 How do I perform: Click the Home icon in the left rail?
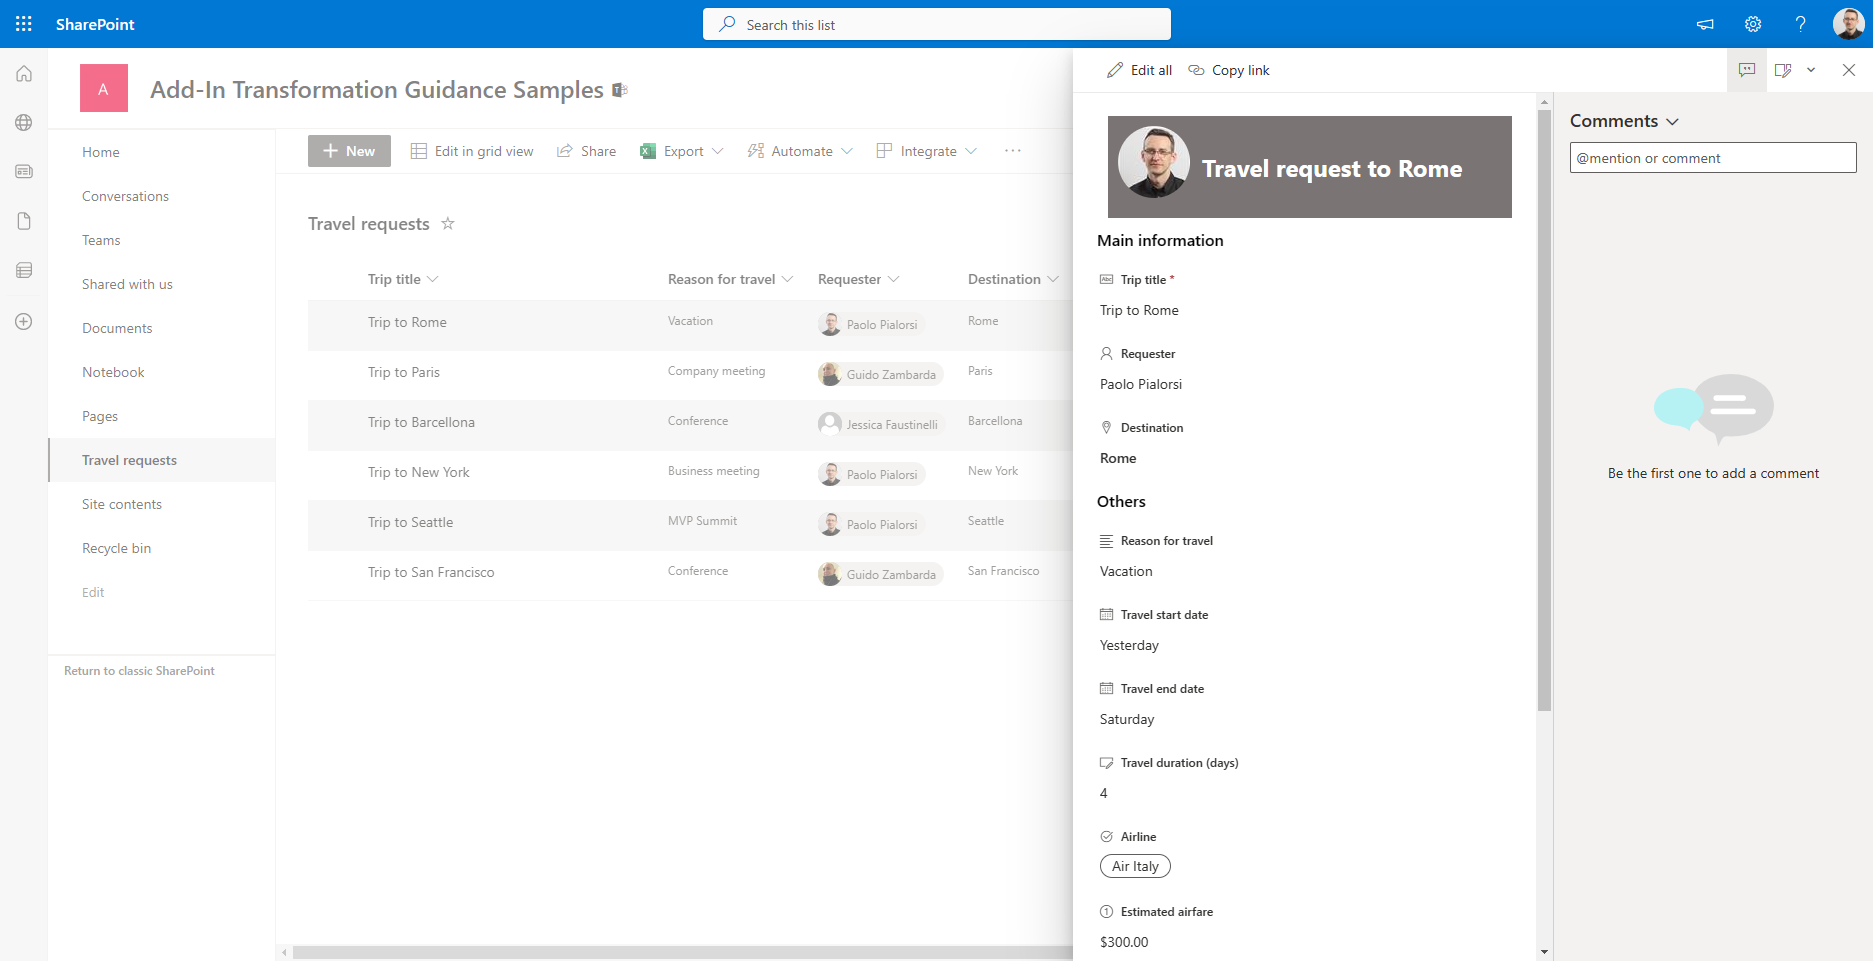coord(23,72)
